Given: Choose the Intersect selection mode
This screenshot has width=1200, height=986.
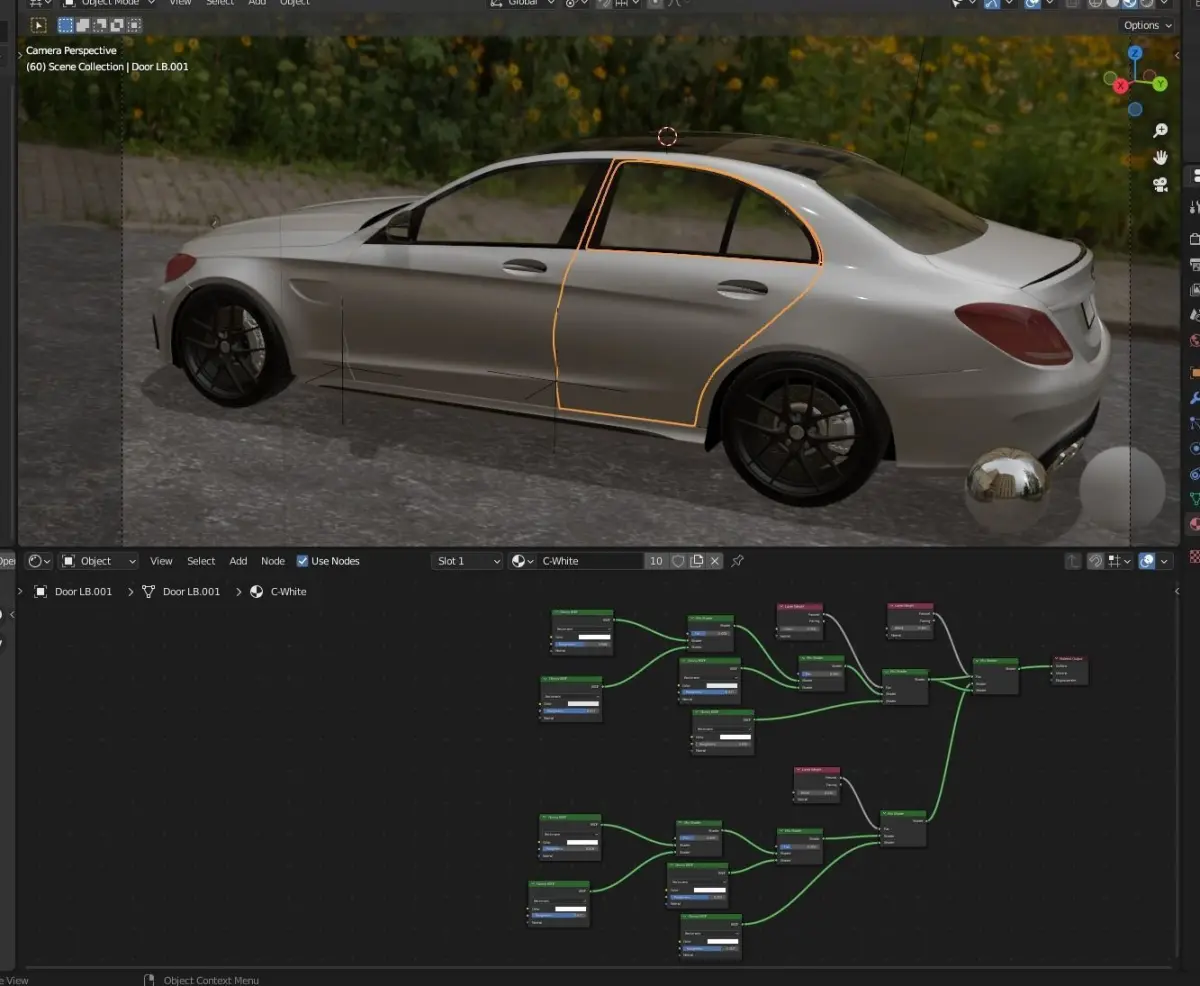Looking at the screenshot, I should [x=134, y=25].
